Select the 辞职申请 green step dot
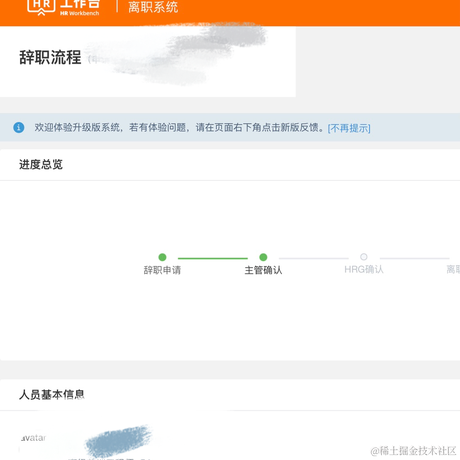The height and width of the screenshot is (460, 460). click(x=162, y=257)
